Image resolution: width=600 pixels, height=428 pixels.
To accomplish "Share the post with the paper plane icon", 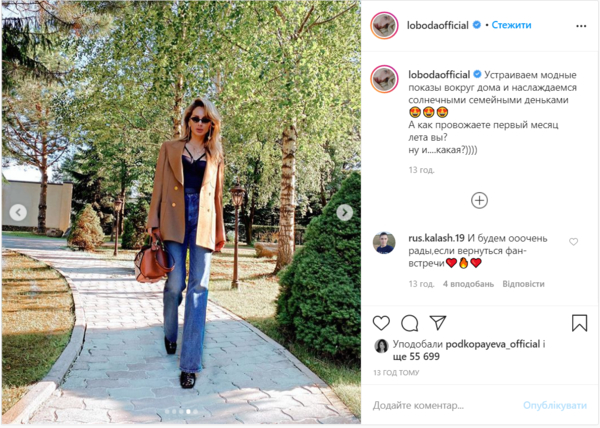I will click(438, 322).
